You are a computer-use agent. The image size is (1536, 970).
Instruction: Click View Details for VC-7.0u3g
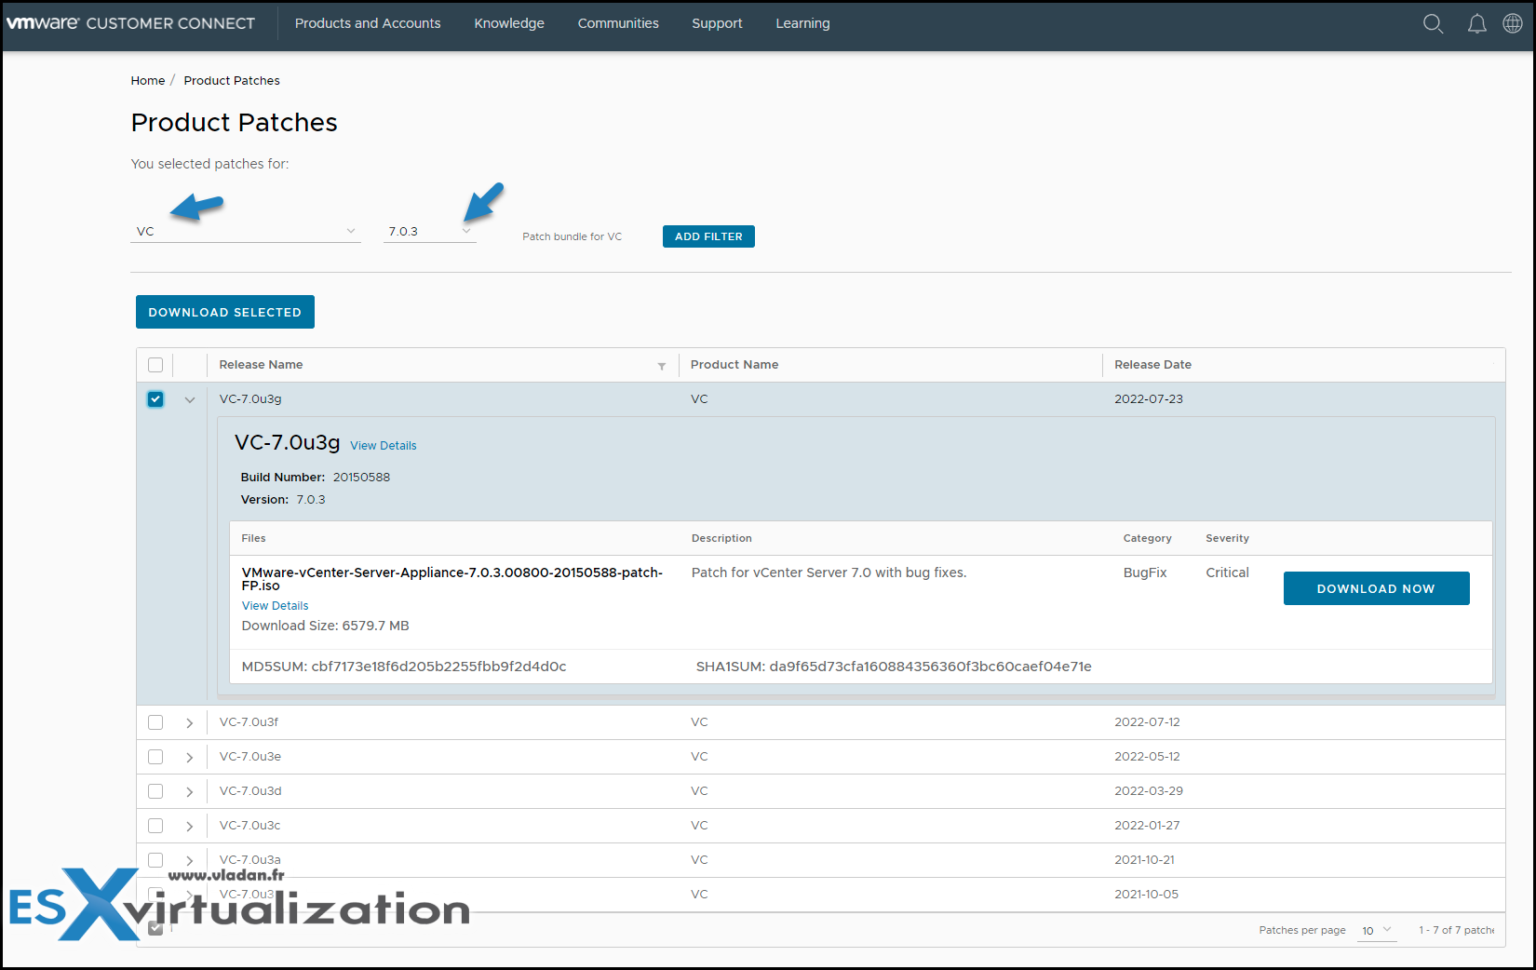point(383,445)
